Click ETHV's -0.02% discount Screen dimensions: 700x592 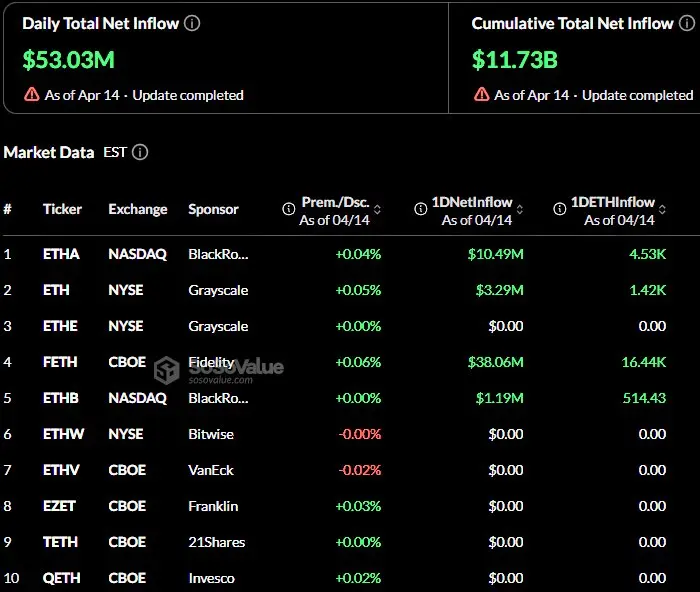[x=360, y=470]
